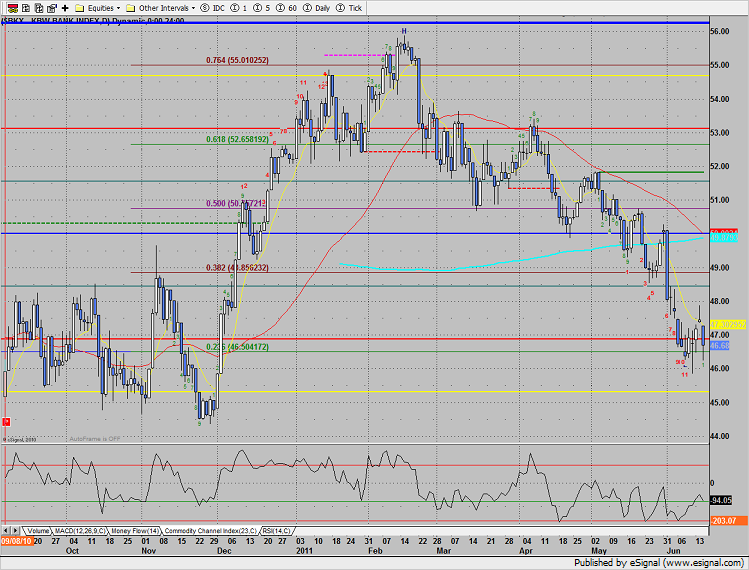Click the 0.382 Fibonacci level label

(x=237, y=268)
